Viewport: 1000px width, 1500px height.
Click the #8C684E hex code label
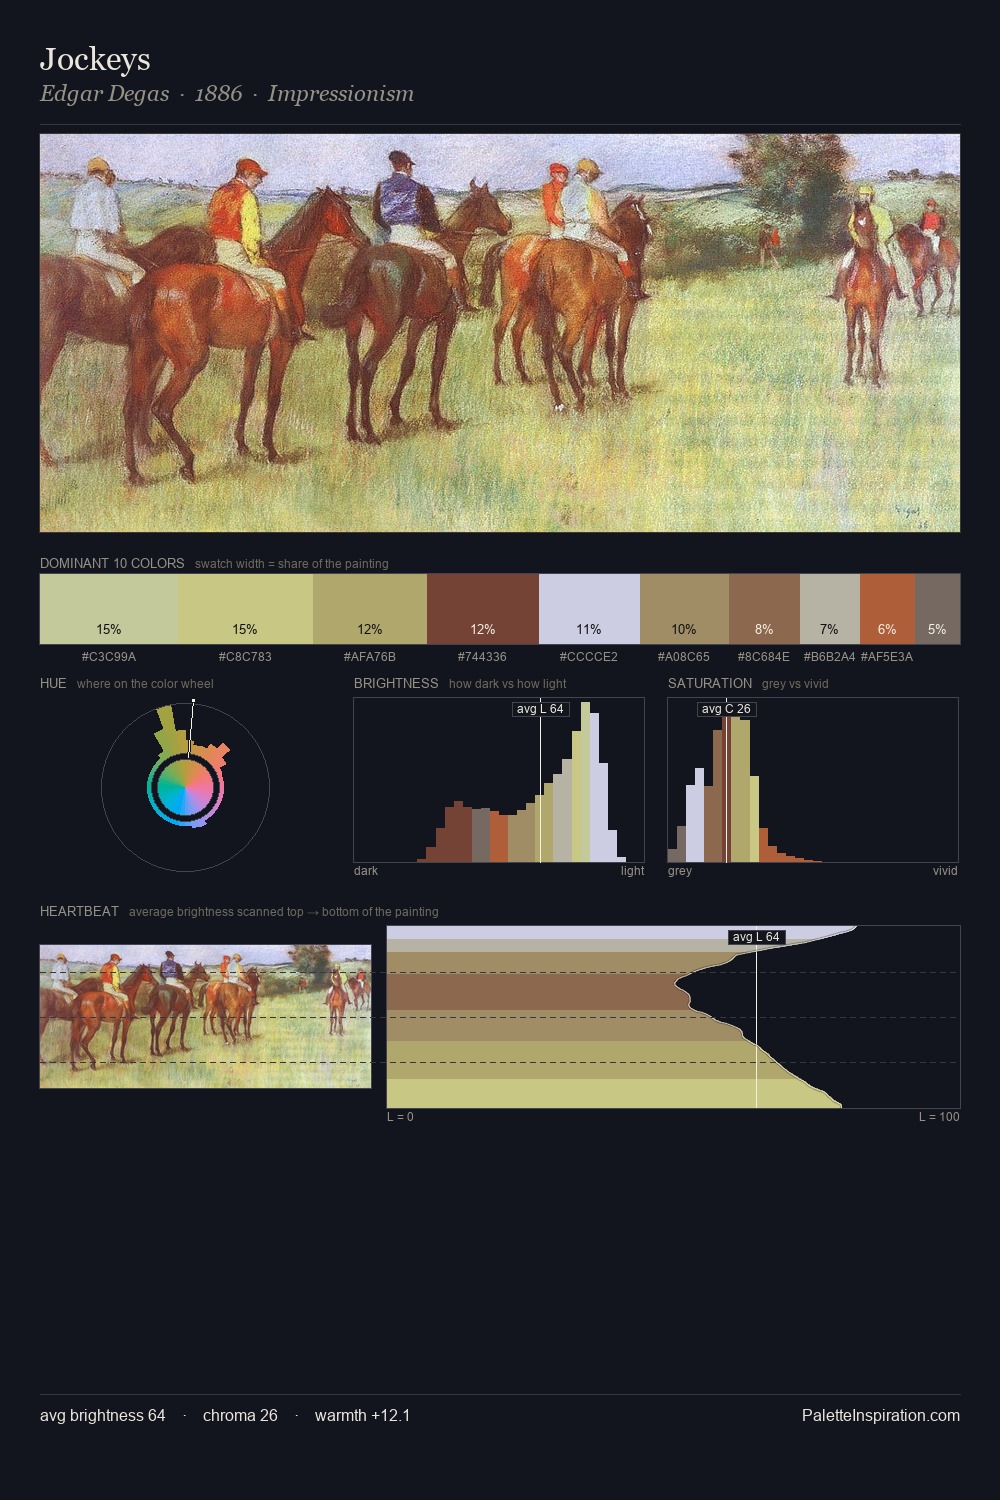point(764,657)
